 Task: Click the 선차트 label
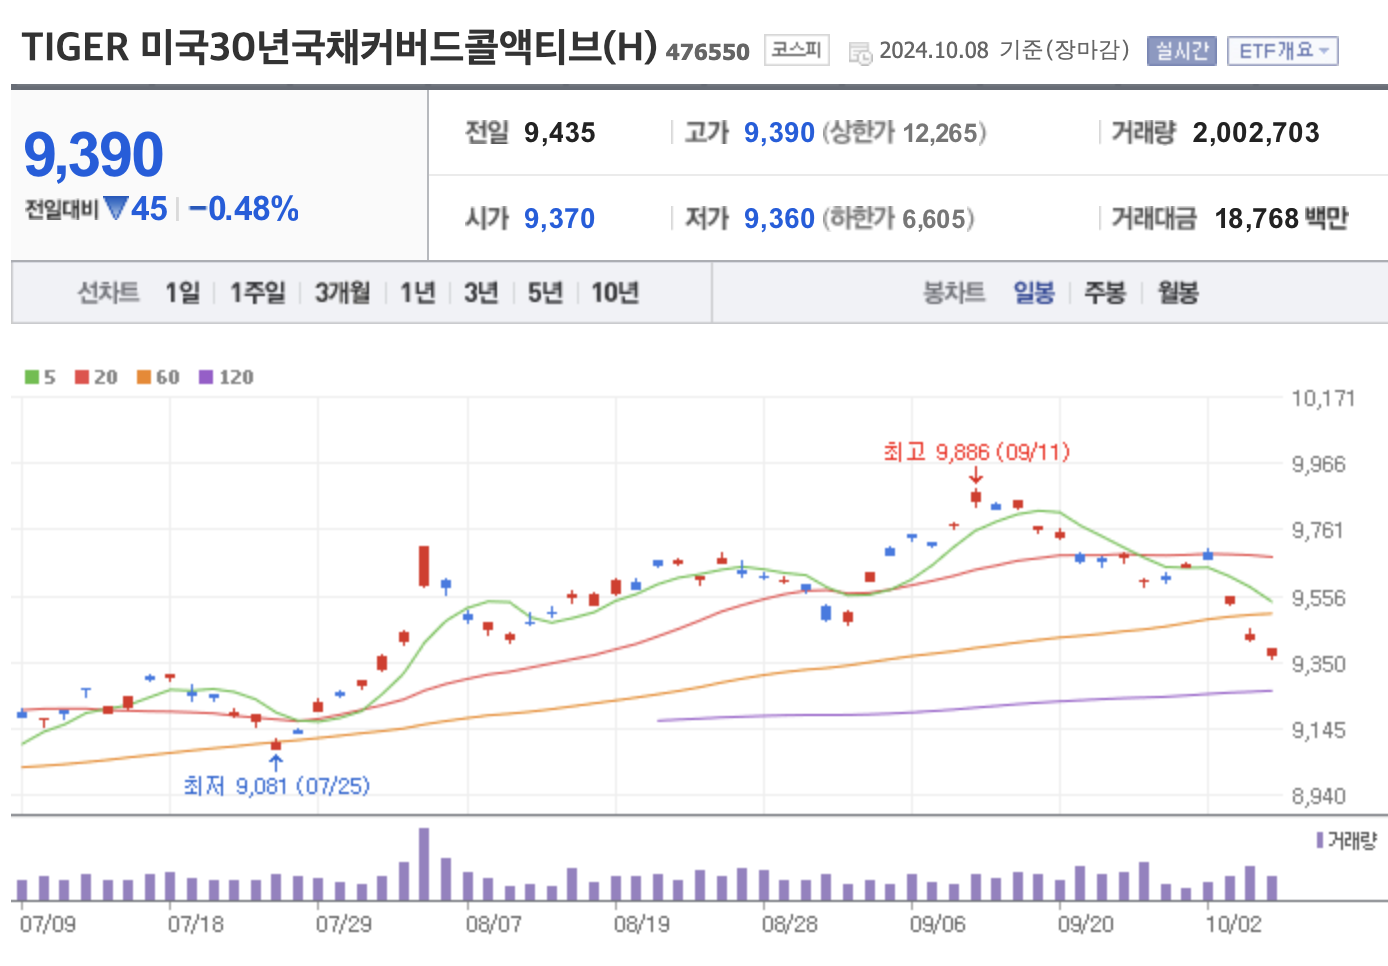(109, 292)
